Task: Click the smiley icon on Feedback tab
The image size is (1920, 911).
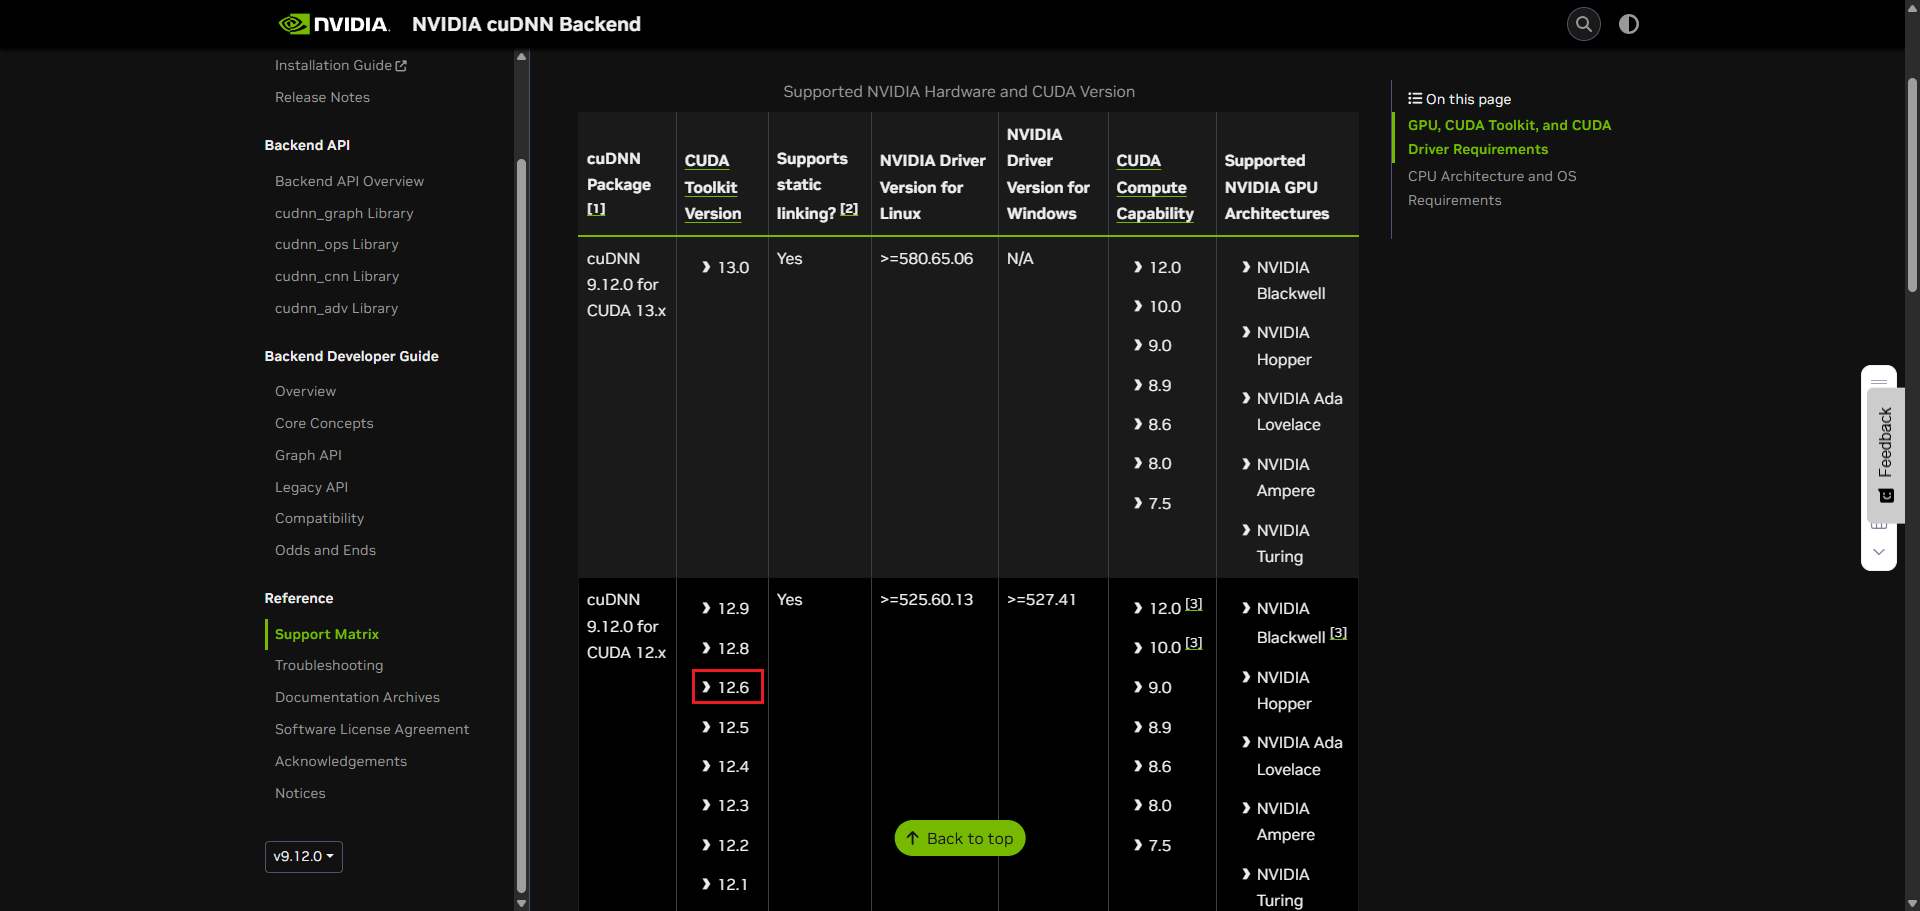Action: pyautogui.click(x=1886, y=496)
